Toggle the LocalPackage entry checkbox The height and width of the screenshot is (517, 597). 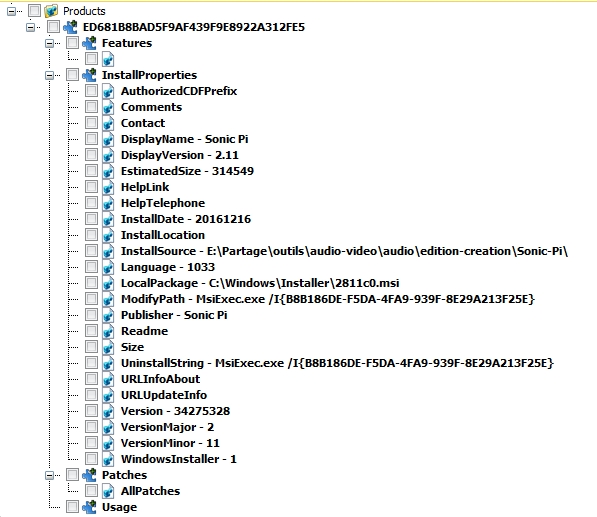[91, 283]
